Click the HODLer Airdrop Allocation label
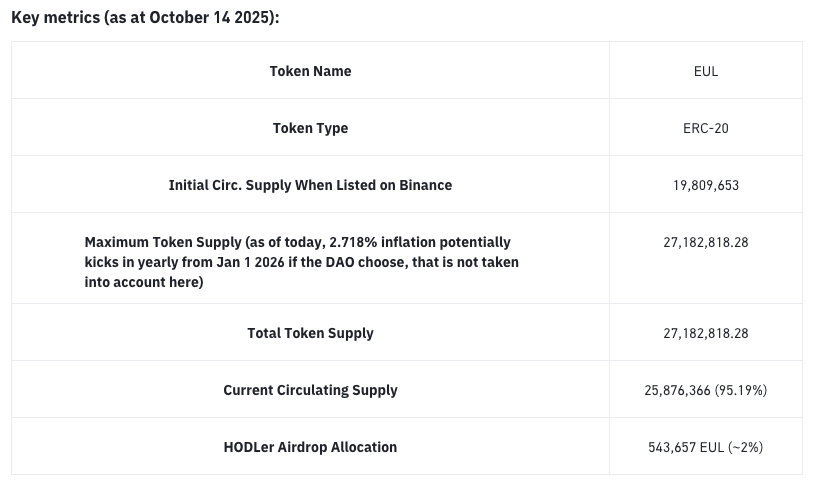Viewport: 827px width, 492px height. 310,447
